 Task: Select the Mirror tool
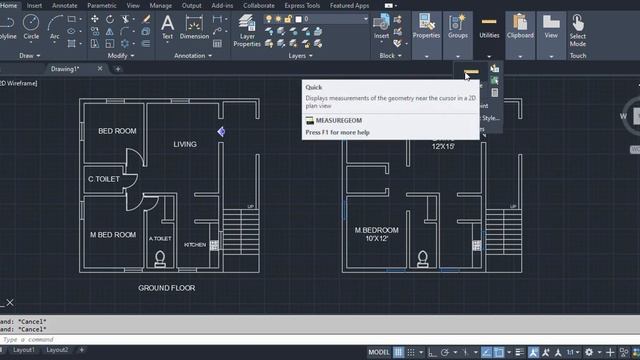110,31
